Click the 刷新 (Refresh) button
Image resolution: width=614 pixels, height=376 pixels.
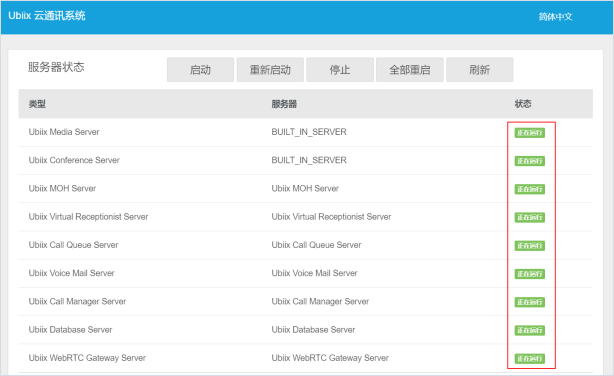(480, 70)
